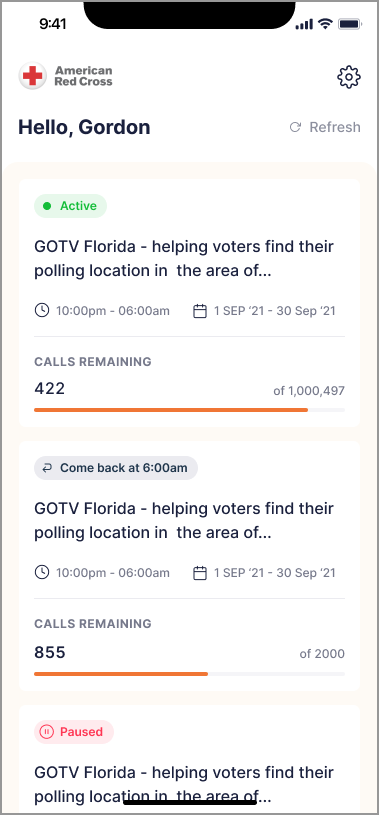Click the progress bar under 855 calls
Image resolution: width=379 pixels, height=815 pixels.
pos(190,674)
